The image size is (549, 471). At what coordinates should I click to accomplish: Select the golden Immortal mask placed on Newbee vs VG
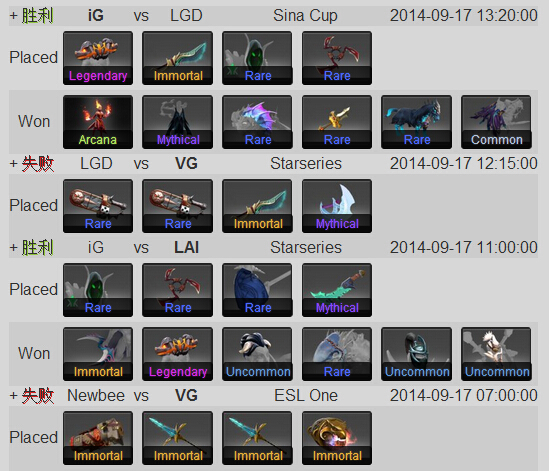tap(337, 438)
